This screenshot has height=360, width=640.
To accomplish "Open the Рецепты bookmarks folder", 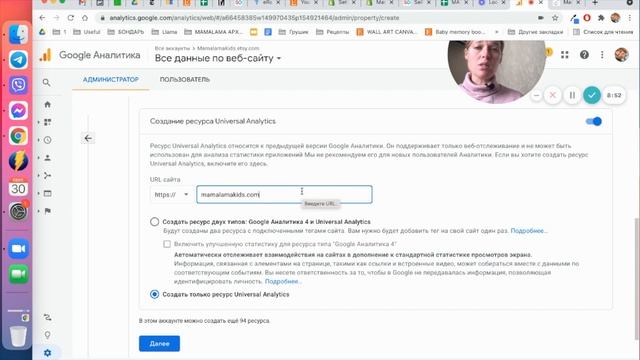I will [332, 32].
